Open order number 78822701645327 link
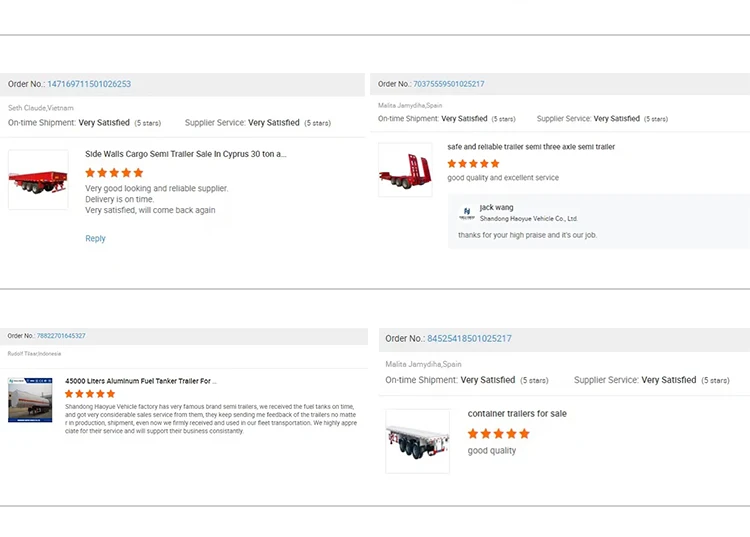Viewport: 750px width, 537px height. [61, 336]
